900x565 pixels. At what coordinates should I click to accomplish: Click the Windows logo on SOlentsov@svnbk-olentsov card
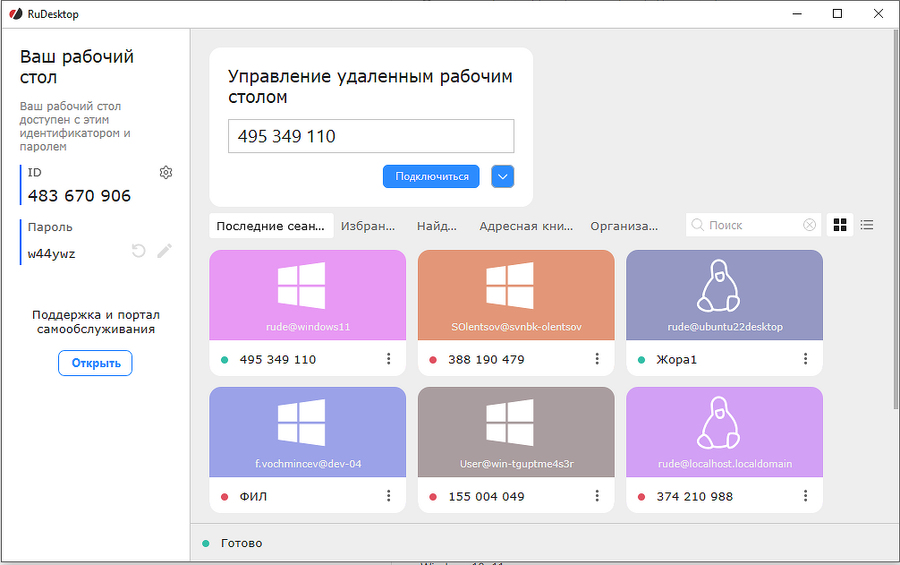[510, 285]
